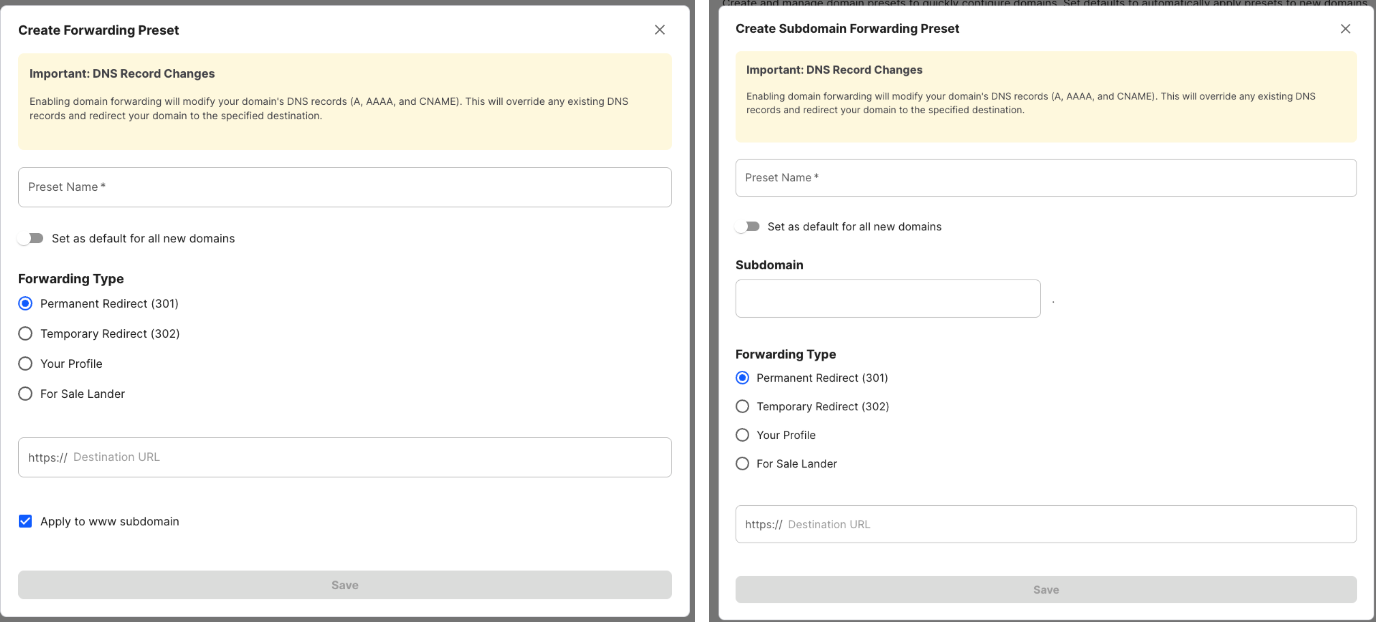Select Temporary Redirect (302) in Forwarding Preset dialog
Screen dimensions: 1376x622
[26, 333]
